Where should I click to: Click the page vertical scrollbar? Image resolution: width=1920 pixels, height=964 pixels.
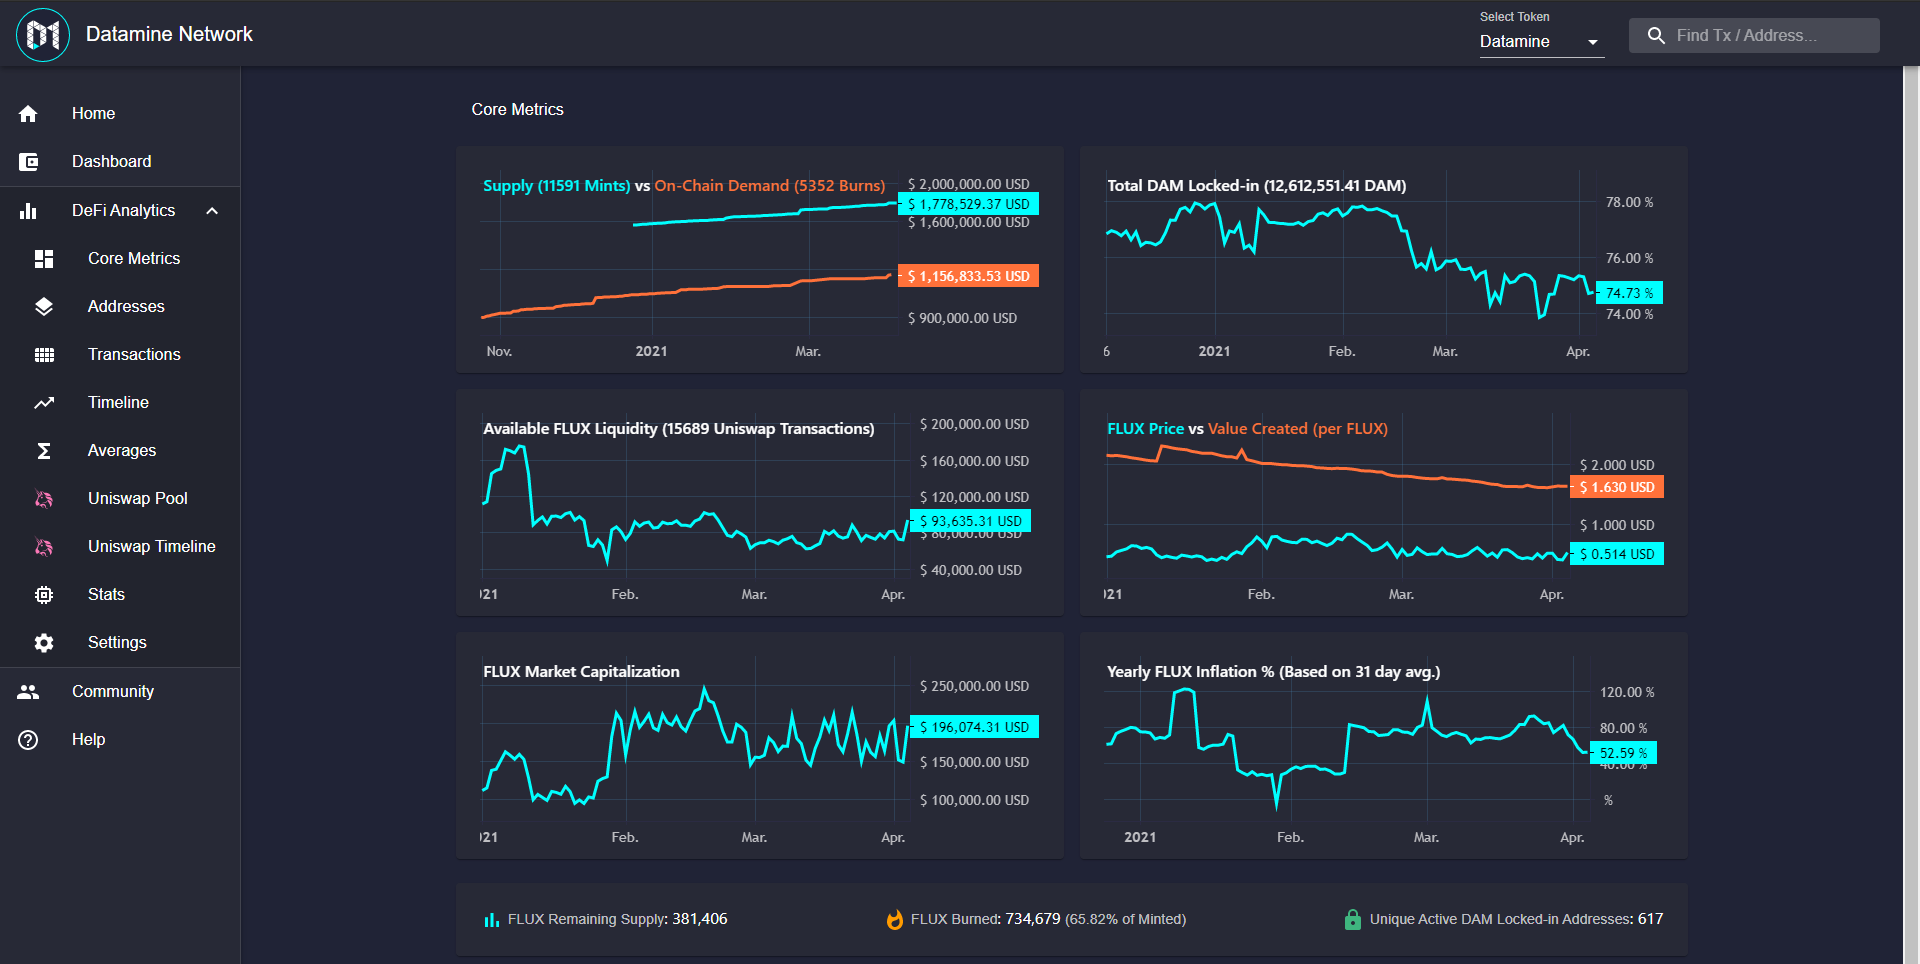coord(1911,515)
